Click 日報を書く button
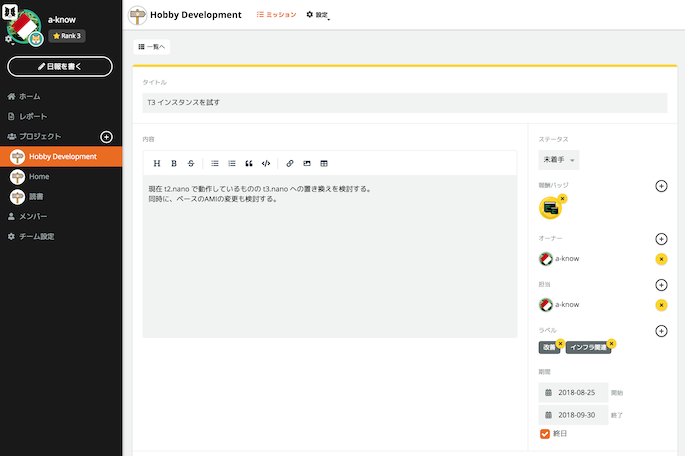 [x=60, y=66]
